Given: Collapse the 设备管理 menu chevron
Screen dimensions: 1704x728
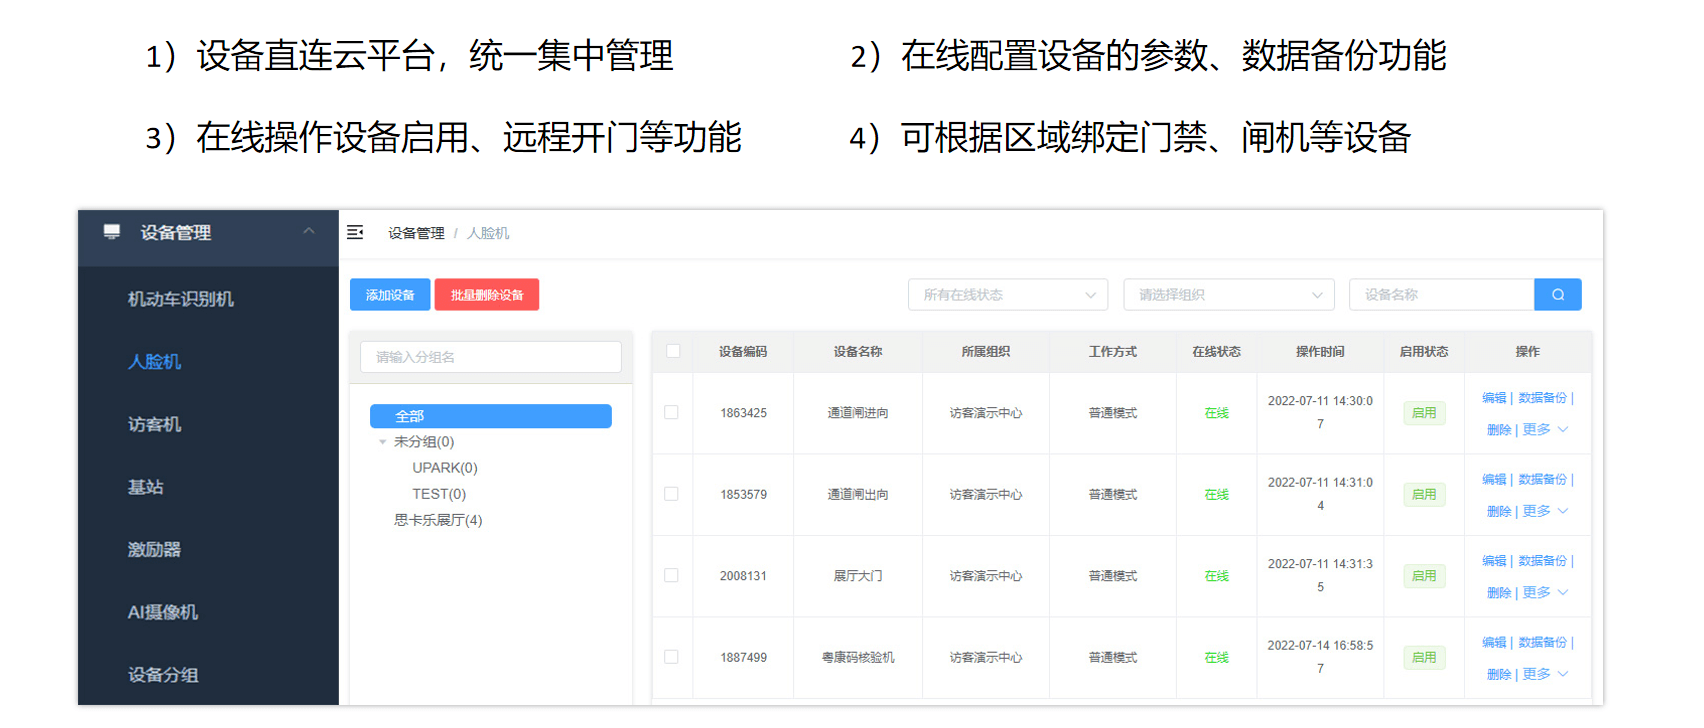Looking at the screenshot, I should (x=309, y=231).
